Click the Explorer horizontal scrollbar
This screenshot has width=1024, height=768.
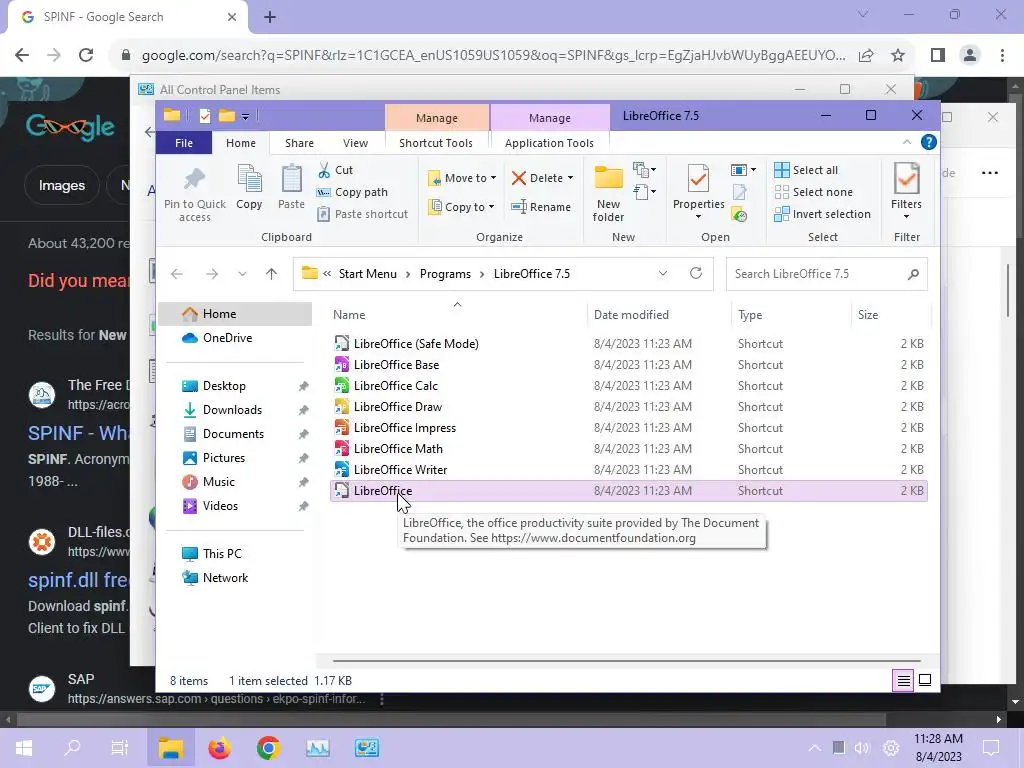click(x=626, y=661)
